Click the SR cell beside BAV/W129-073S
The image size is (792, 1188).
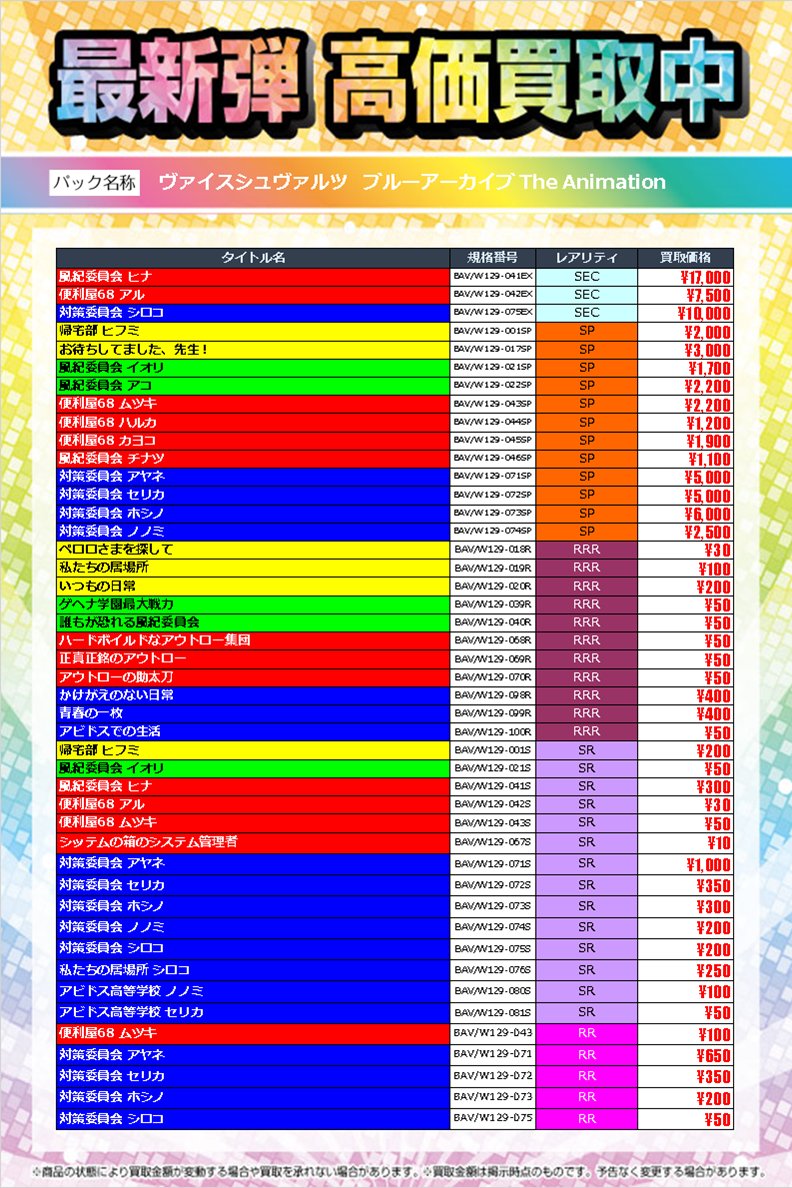coord(587,906)
